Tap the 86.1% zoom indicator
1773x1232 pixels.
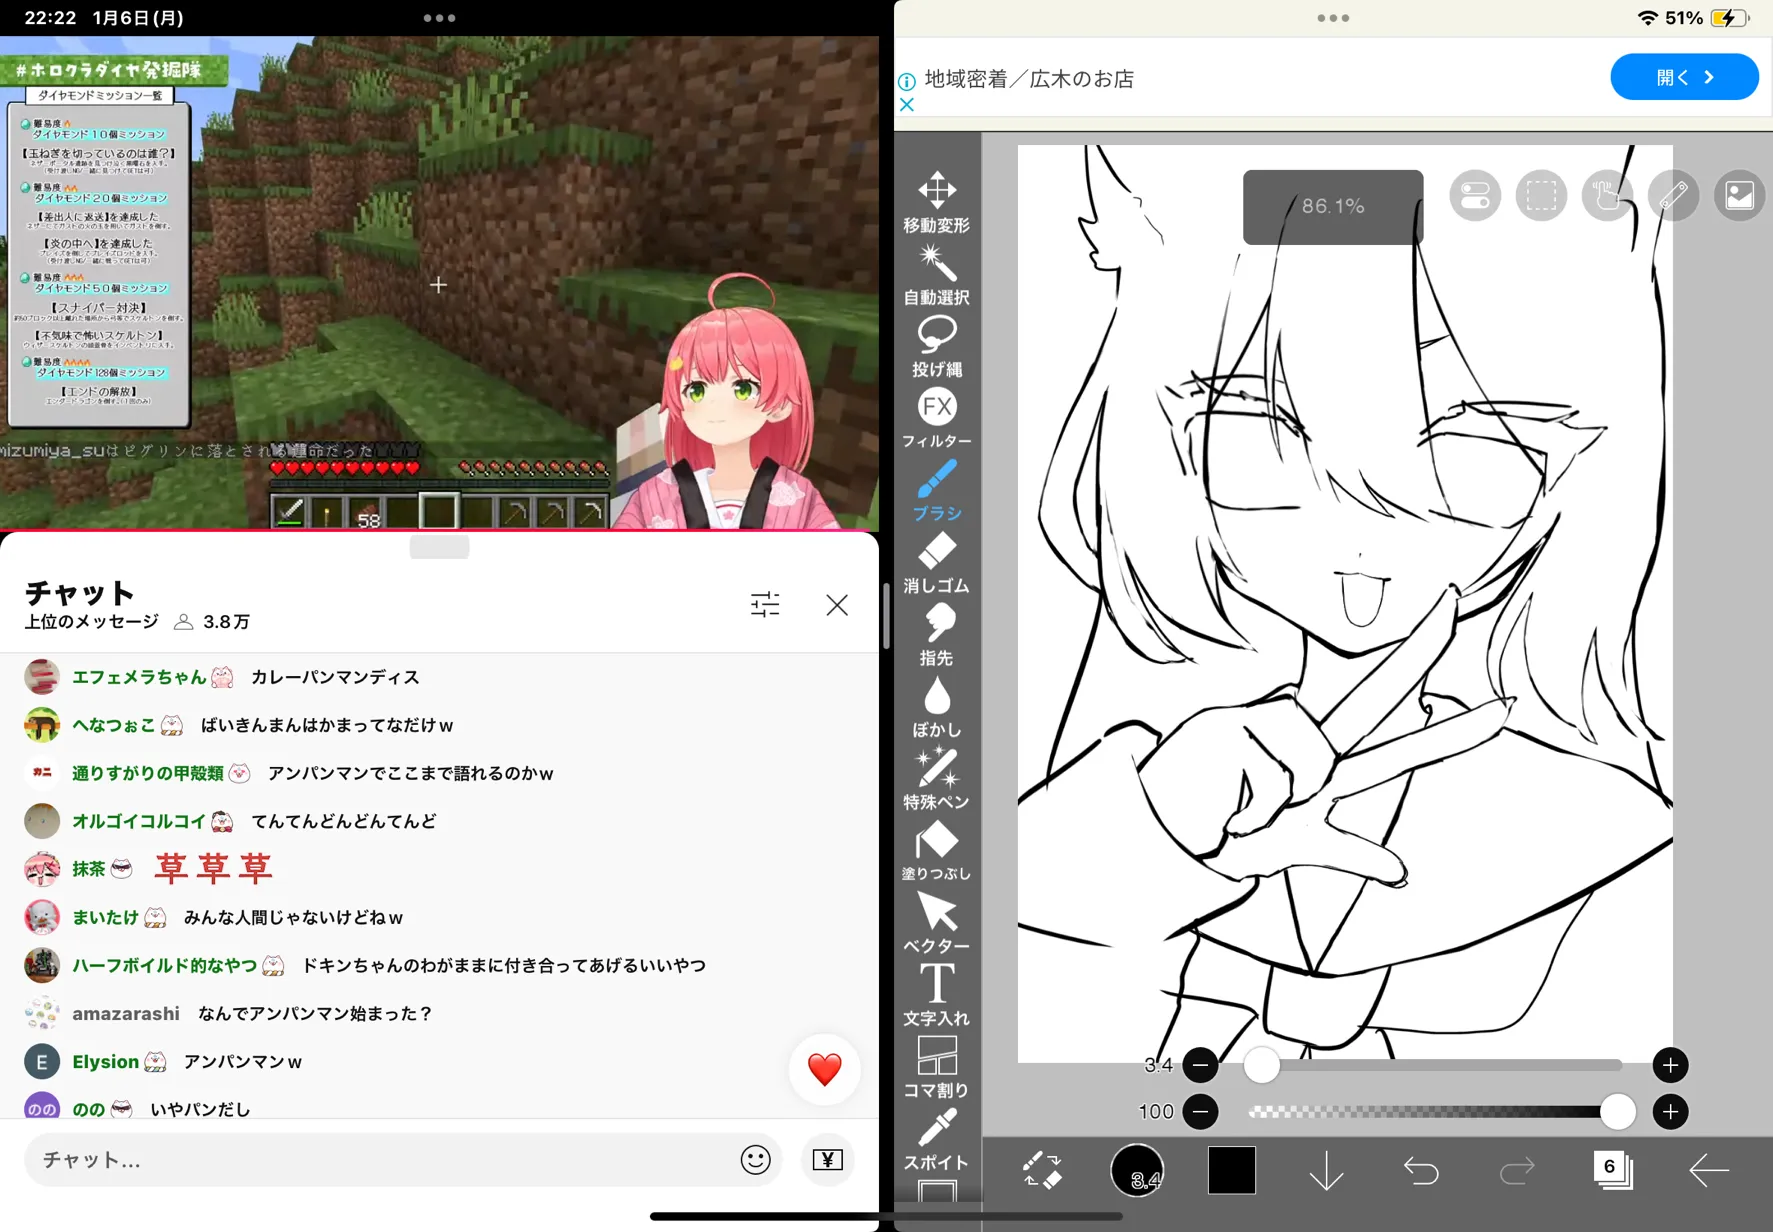tap(1333, 206)
